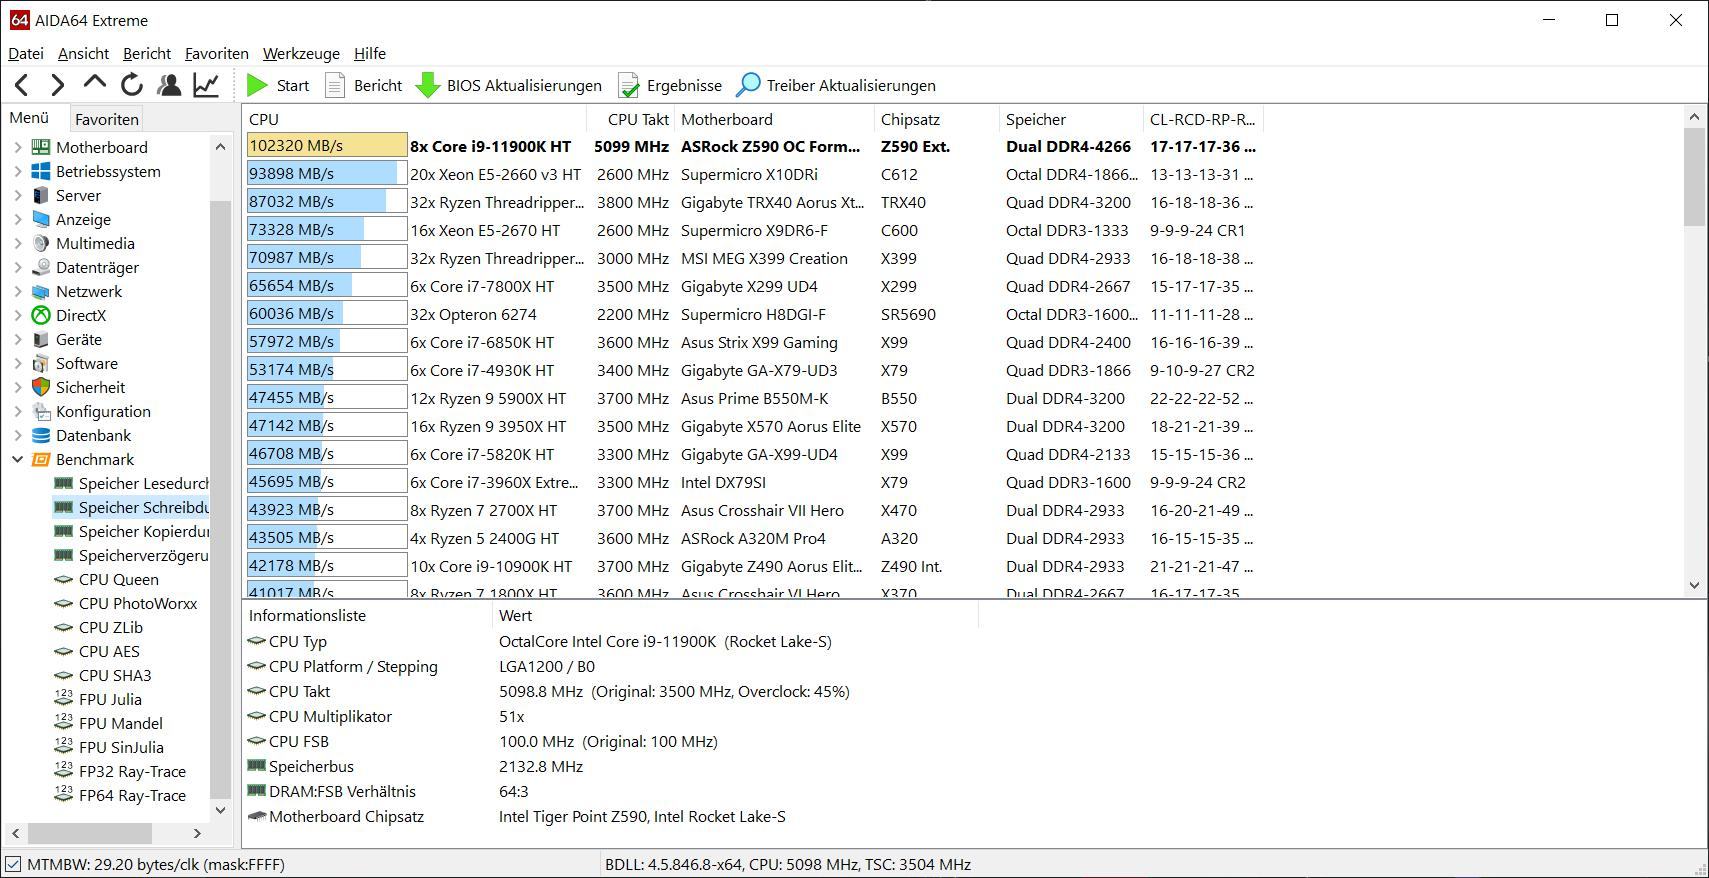Click BIOS Aktualisierungen in the toolbar
This screenshot has width=1709, height=878.
(x=509, y=85)
